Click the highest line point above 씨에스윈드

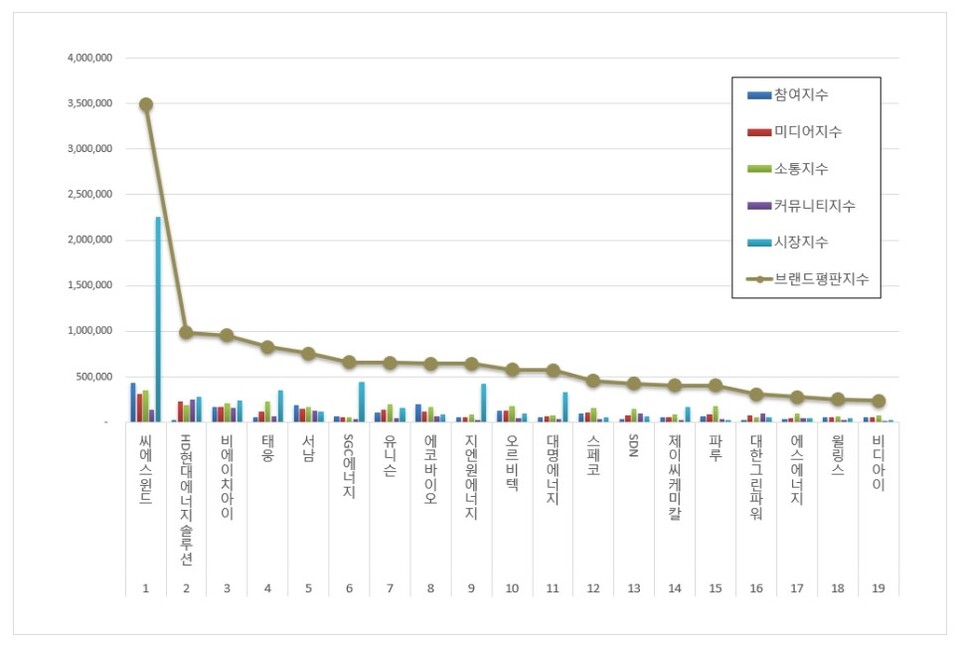[x=146, y=104]
